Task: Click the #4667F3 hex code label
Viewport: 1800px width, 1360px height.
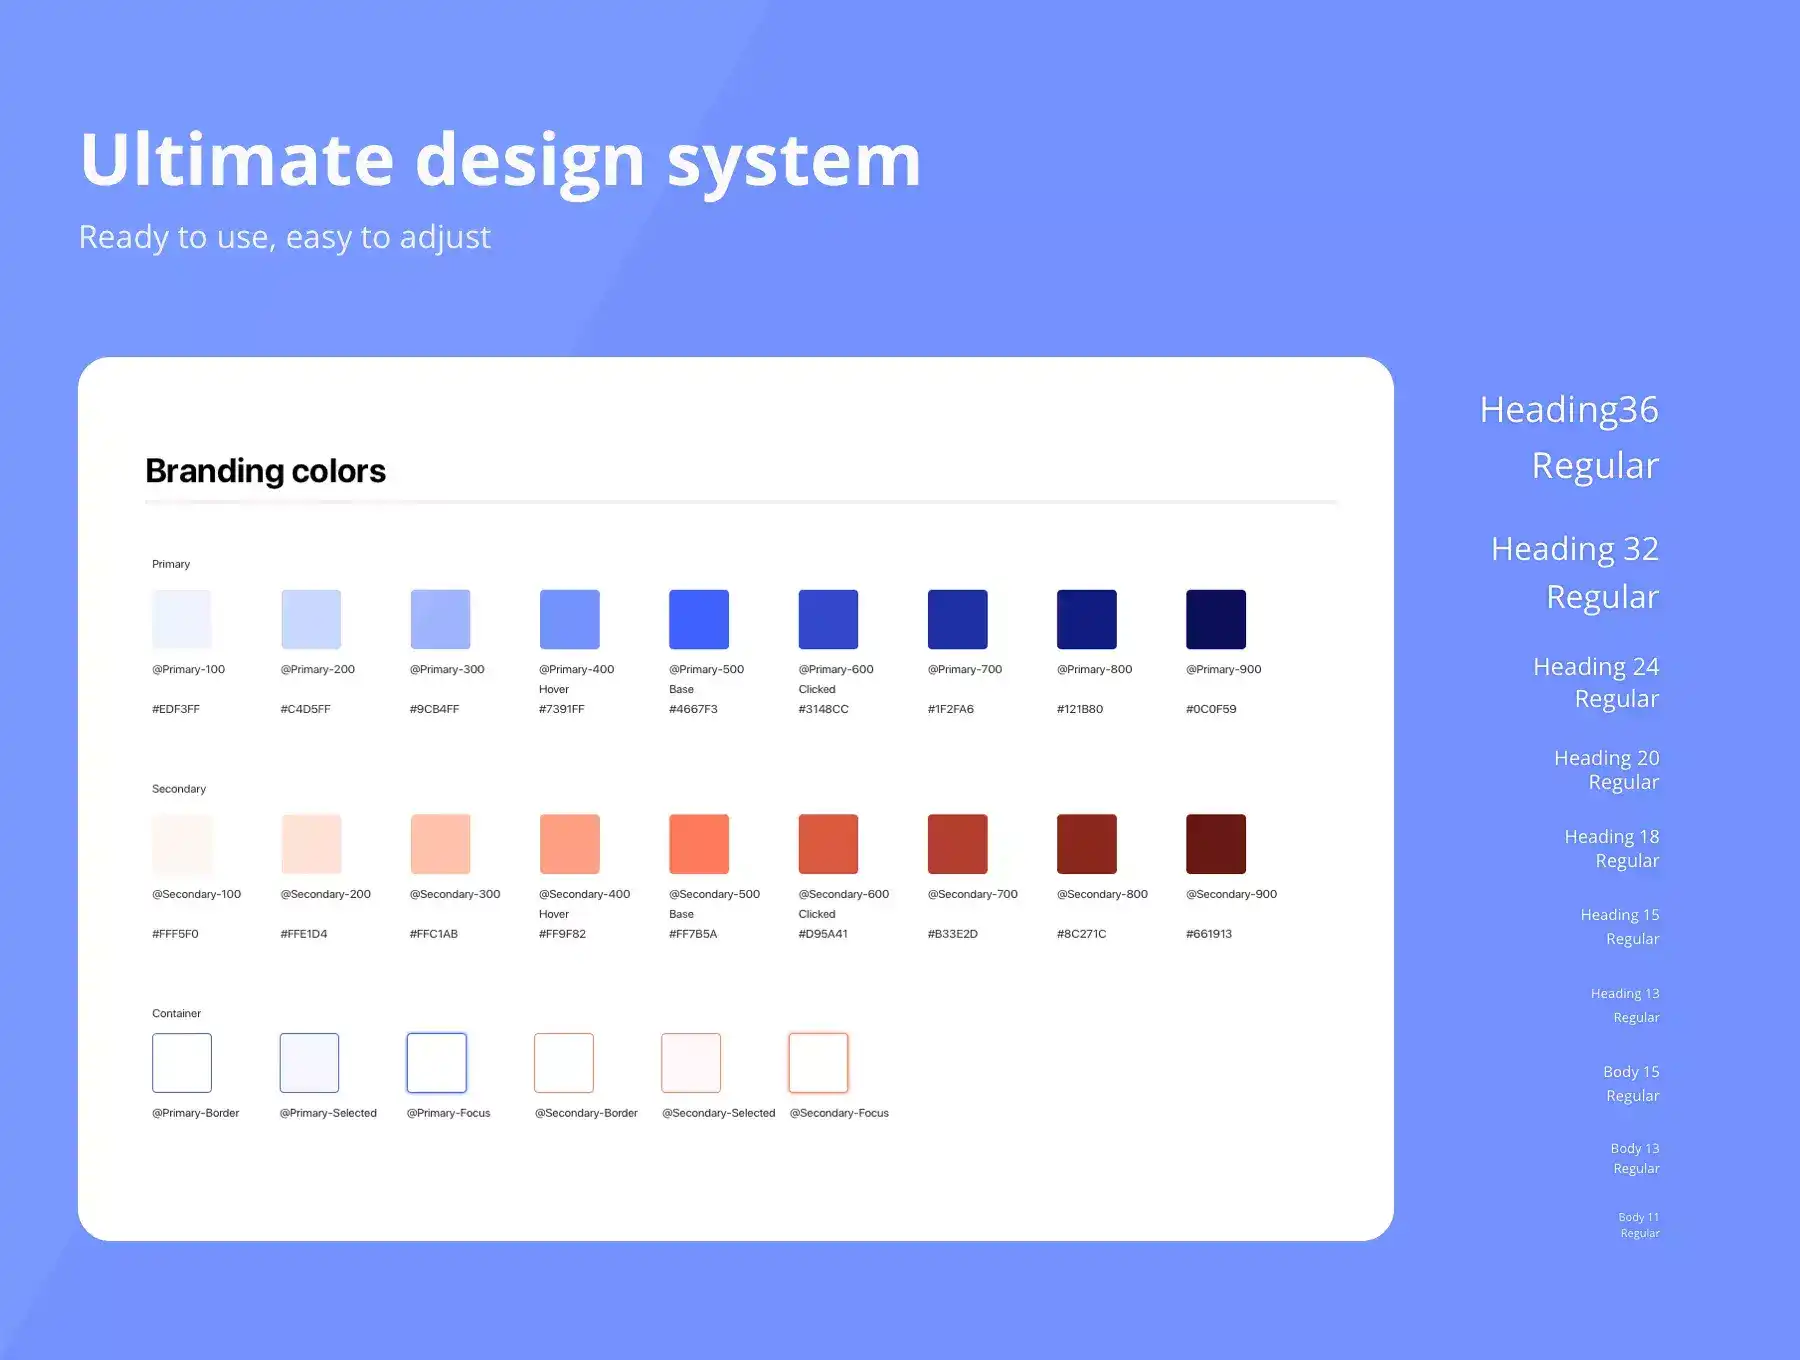Action: (x=693, y=709)
